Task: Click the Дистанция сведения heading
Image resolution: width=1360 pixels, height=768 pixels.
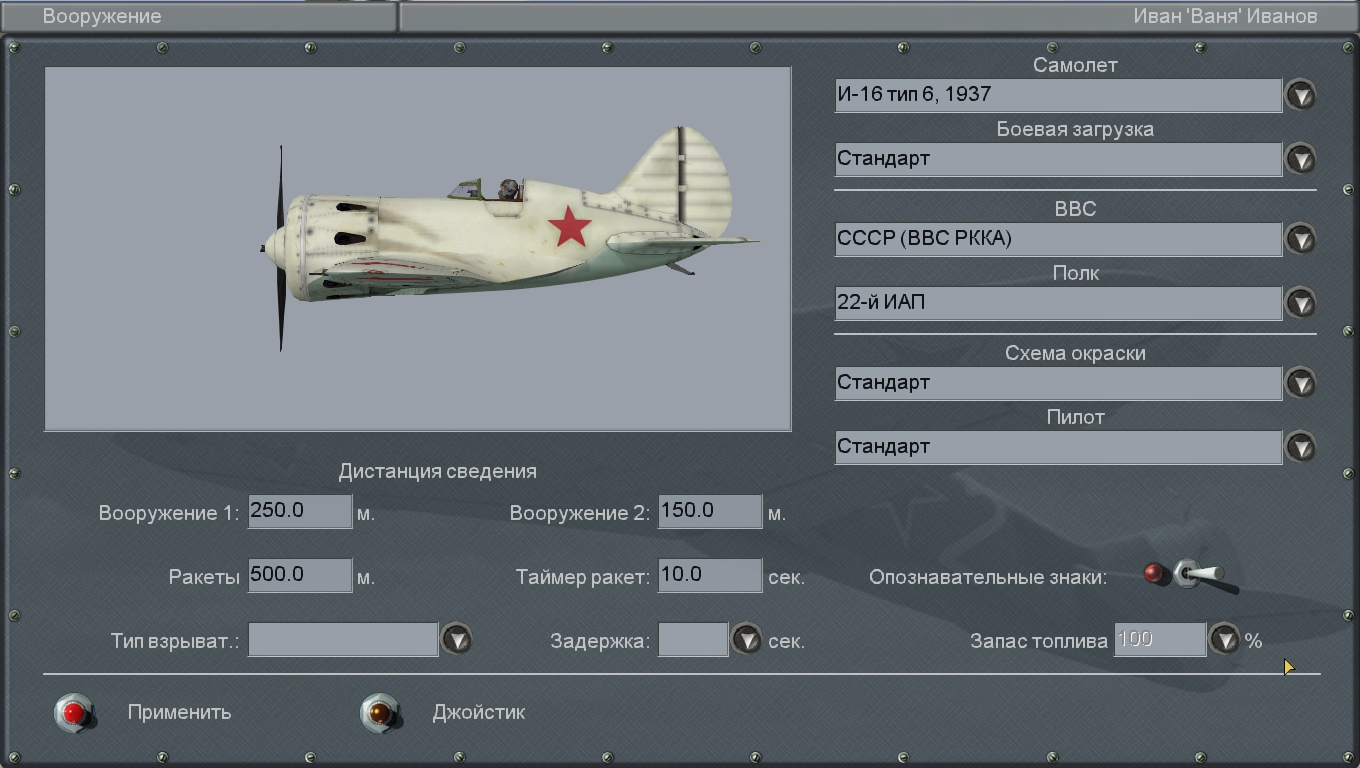Action: tap(437, 471)
